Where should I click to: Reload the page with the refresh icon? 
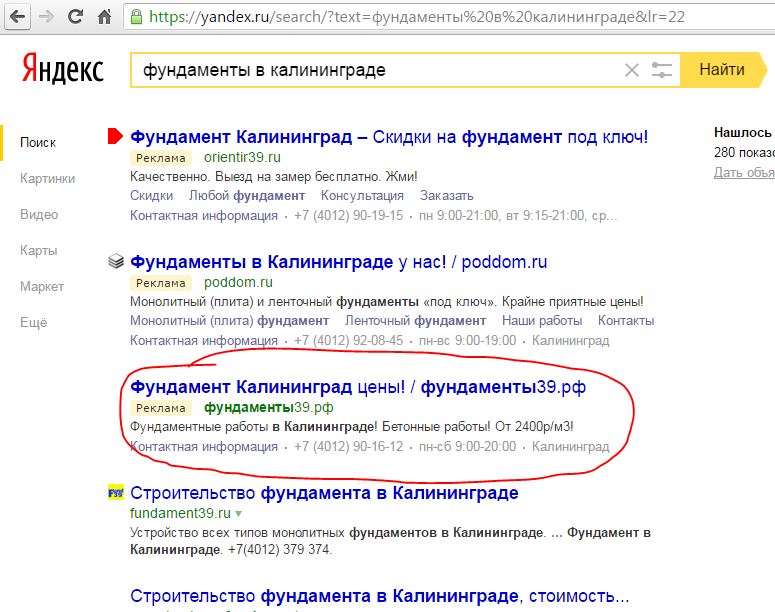pyautogui.click(x=75, y=17)
